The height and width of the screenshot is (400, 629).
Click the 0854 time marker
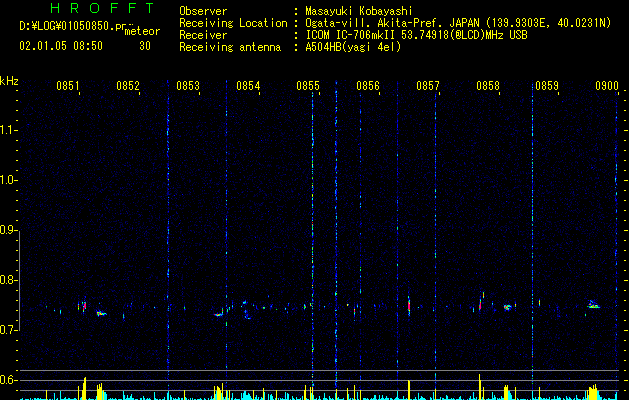(248, 86)
